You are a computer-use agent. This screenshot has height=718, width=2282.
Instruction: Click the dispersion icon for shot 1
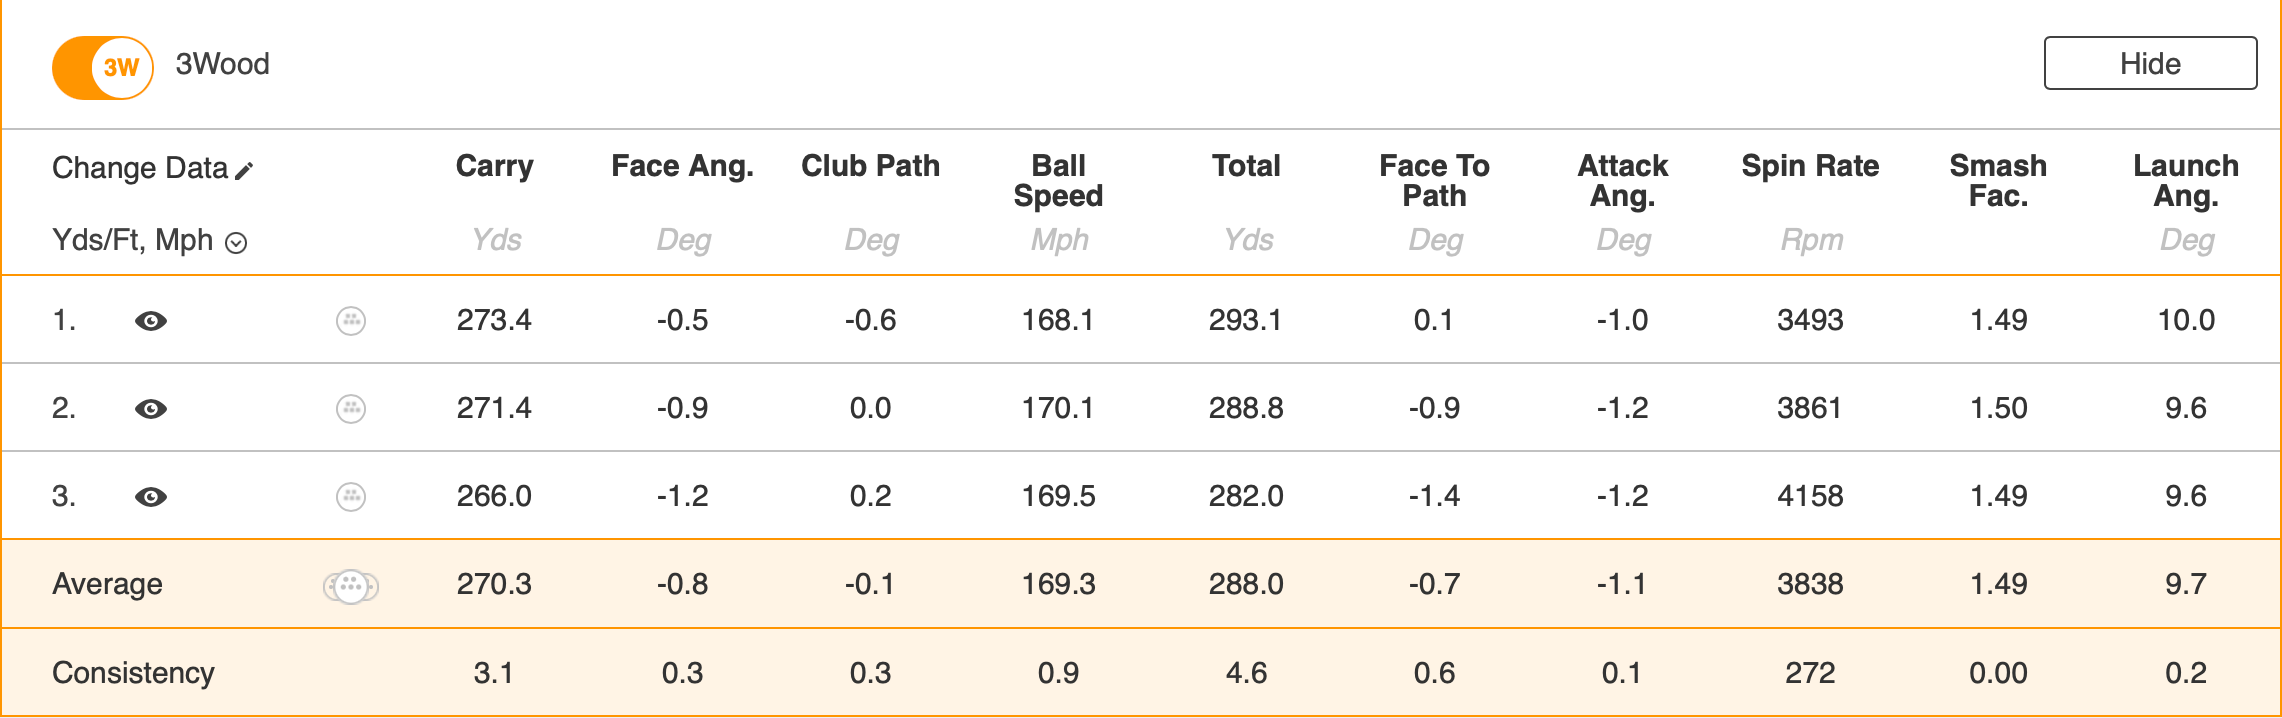coord(351,321)
